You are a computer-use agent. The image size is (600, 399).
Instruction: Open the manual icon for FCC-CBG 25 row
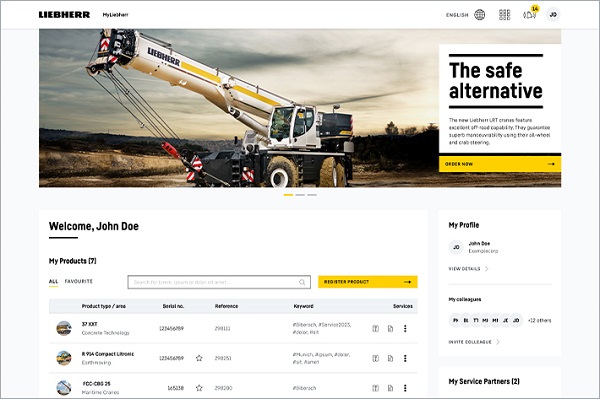376,388
